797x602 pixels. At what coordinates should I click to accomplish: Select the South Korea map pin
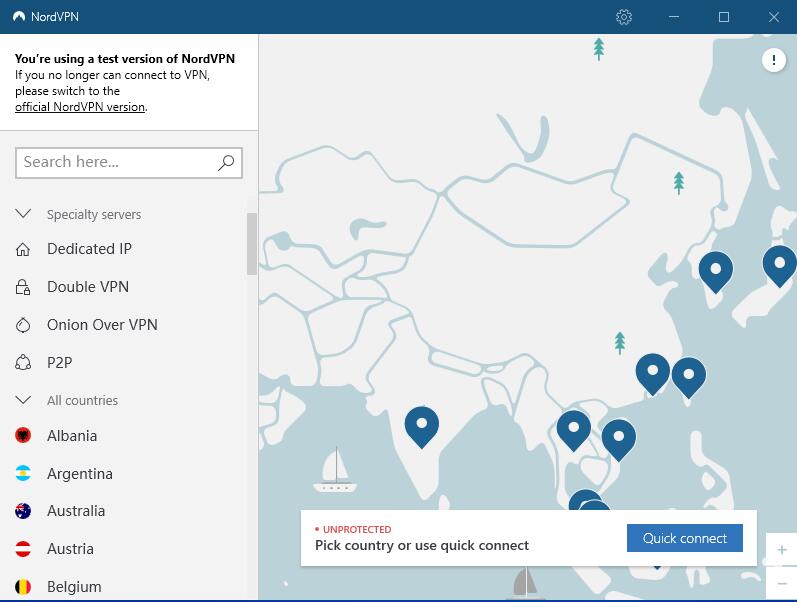tap(716, 272)
